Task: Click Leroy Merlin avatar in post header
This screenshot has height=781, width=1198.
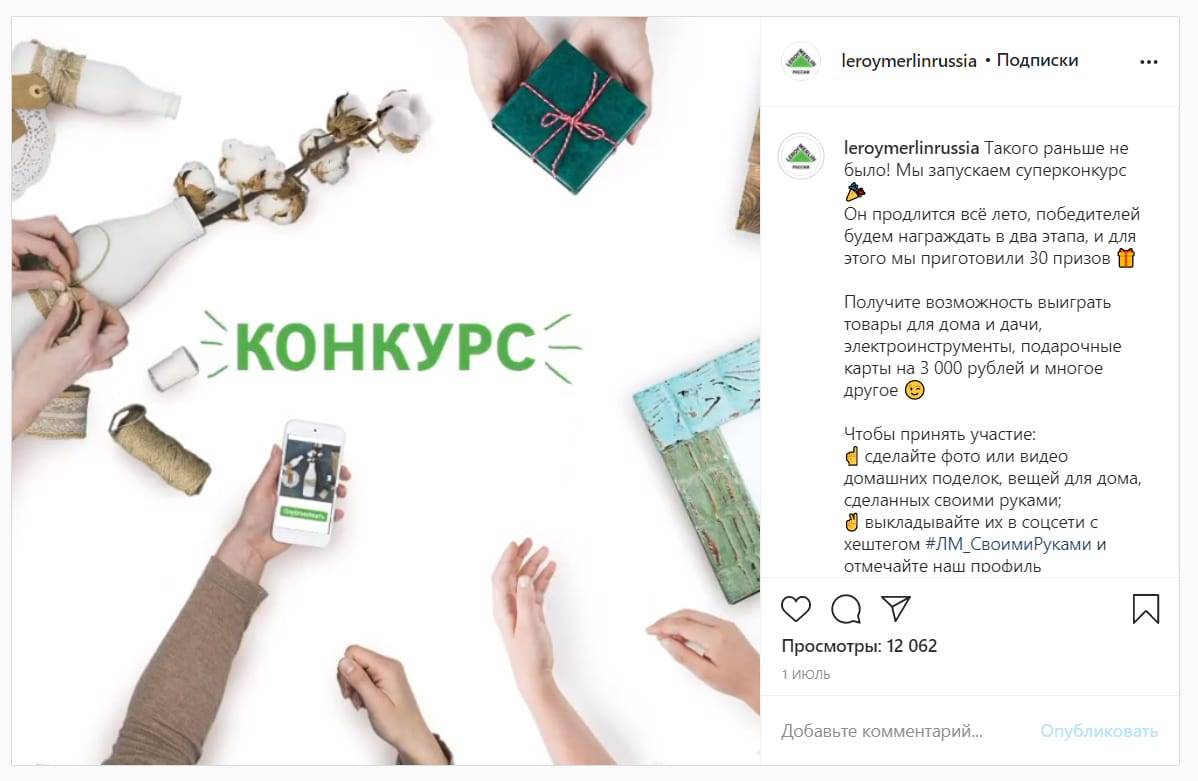Action: pyautogui.click(x=801, y=61)
